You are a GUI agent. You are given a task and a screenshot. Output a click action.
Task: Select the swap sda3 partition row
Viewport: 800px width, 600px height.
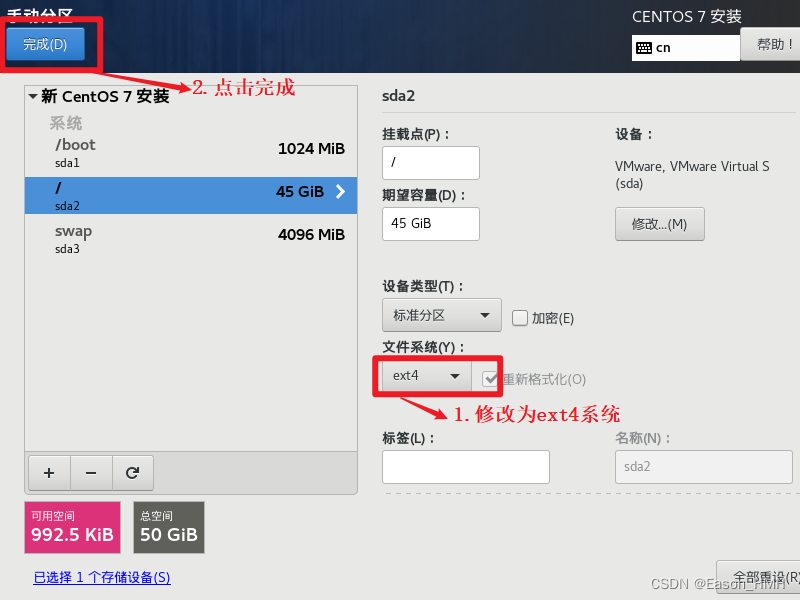(191, 239)
